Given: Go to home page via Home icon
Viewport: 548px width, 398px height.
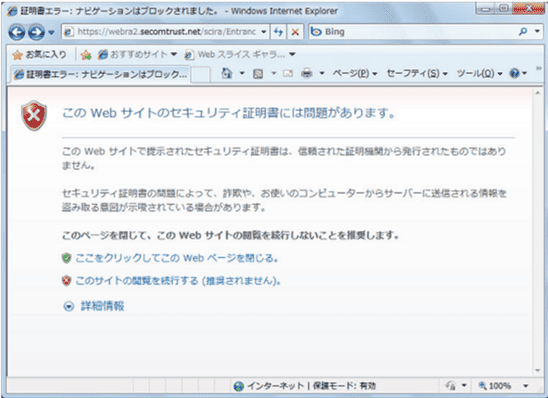Looking at the screenshot, I should [227, 73].
